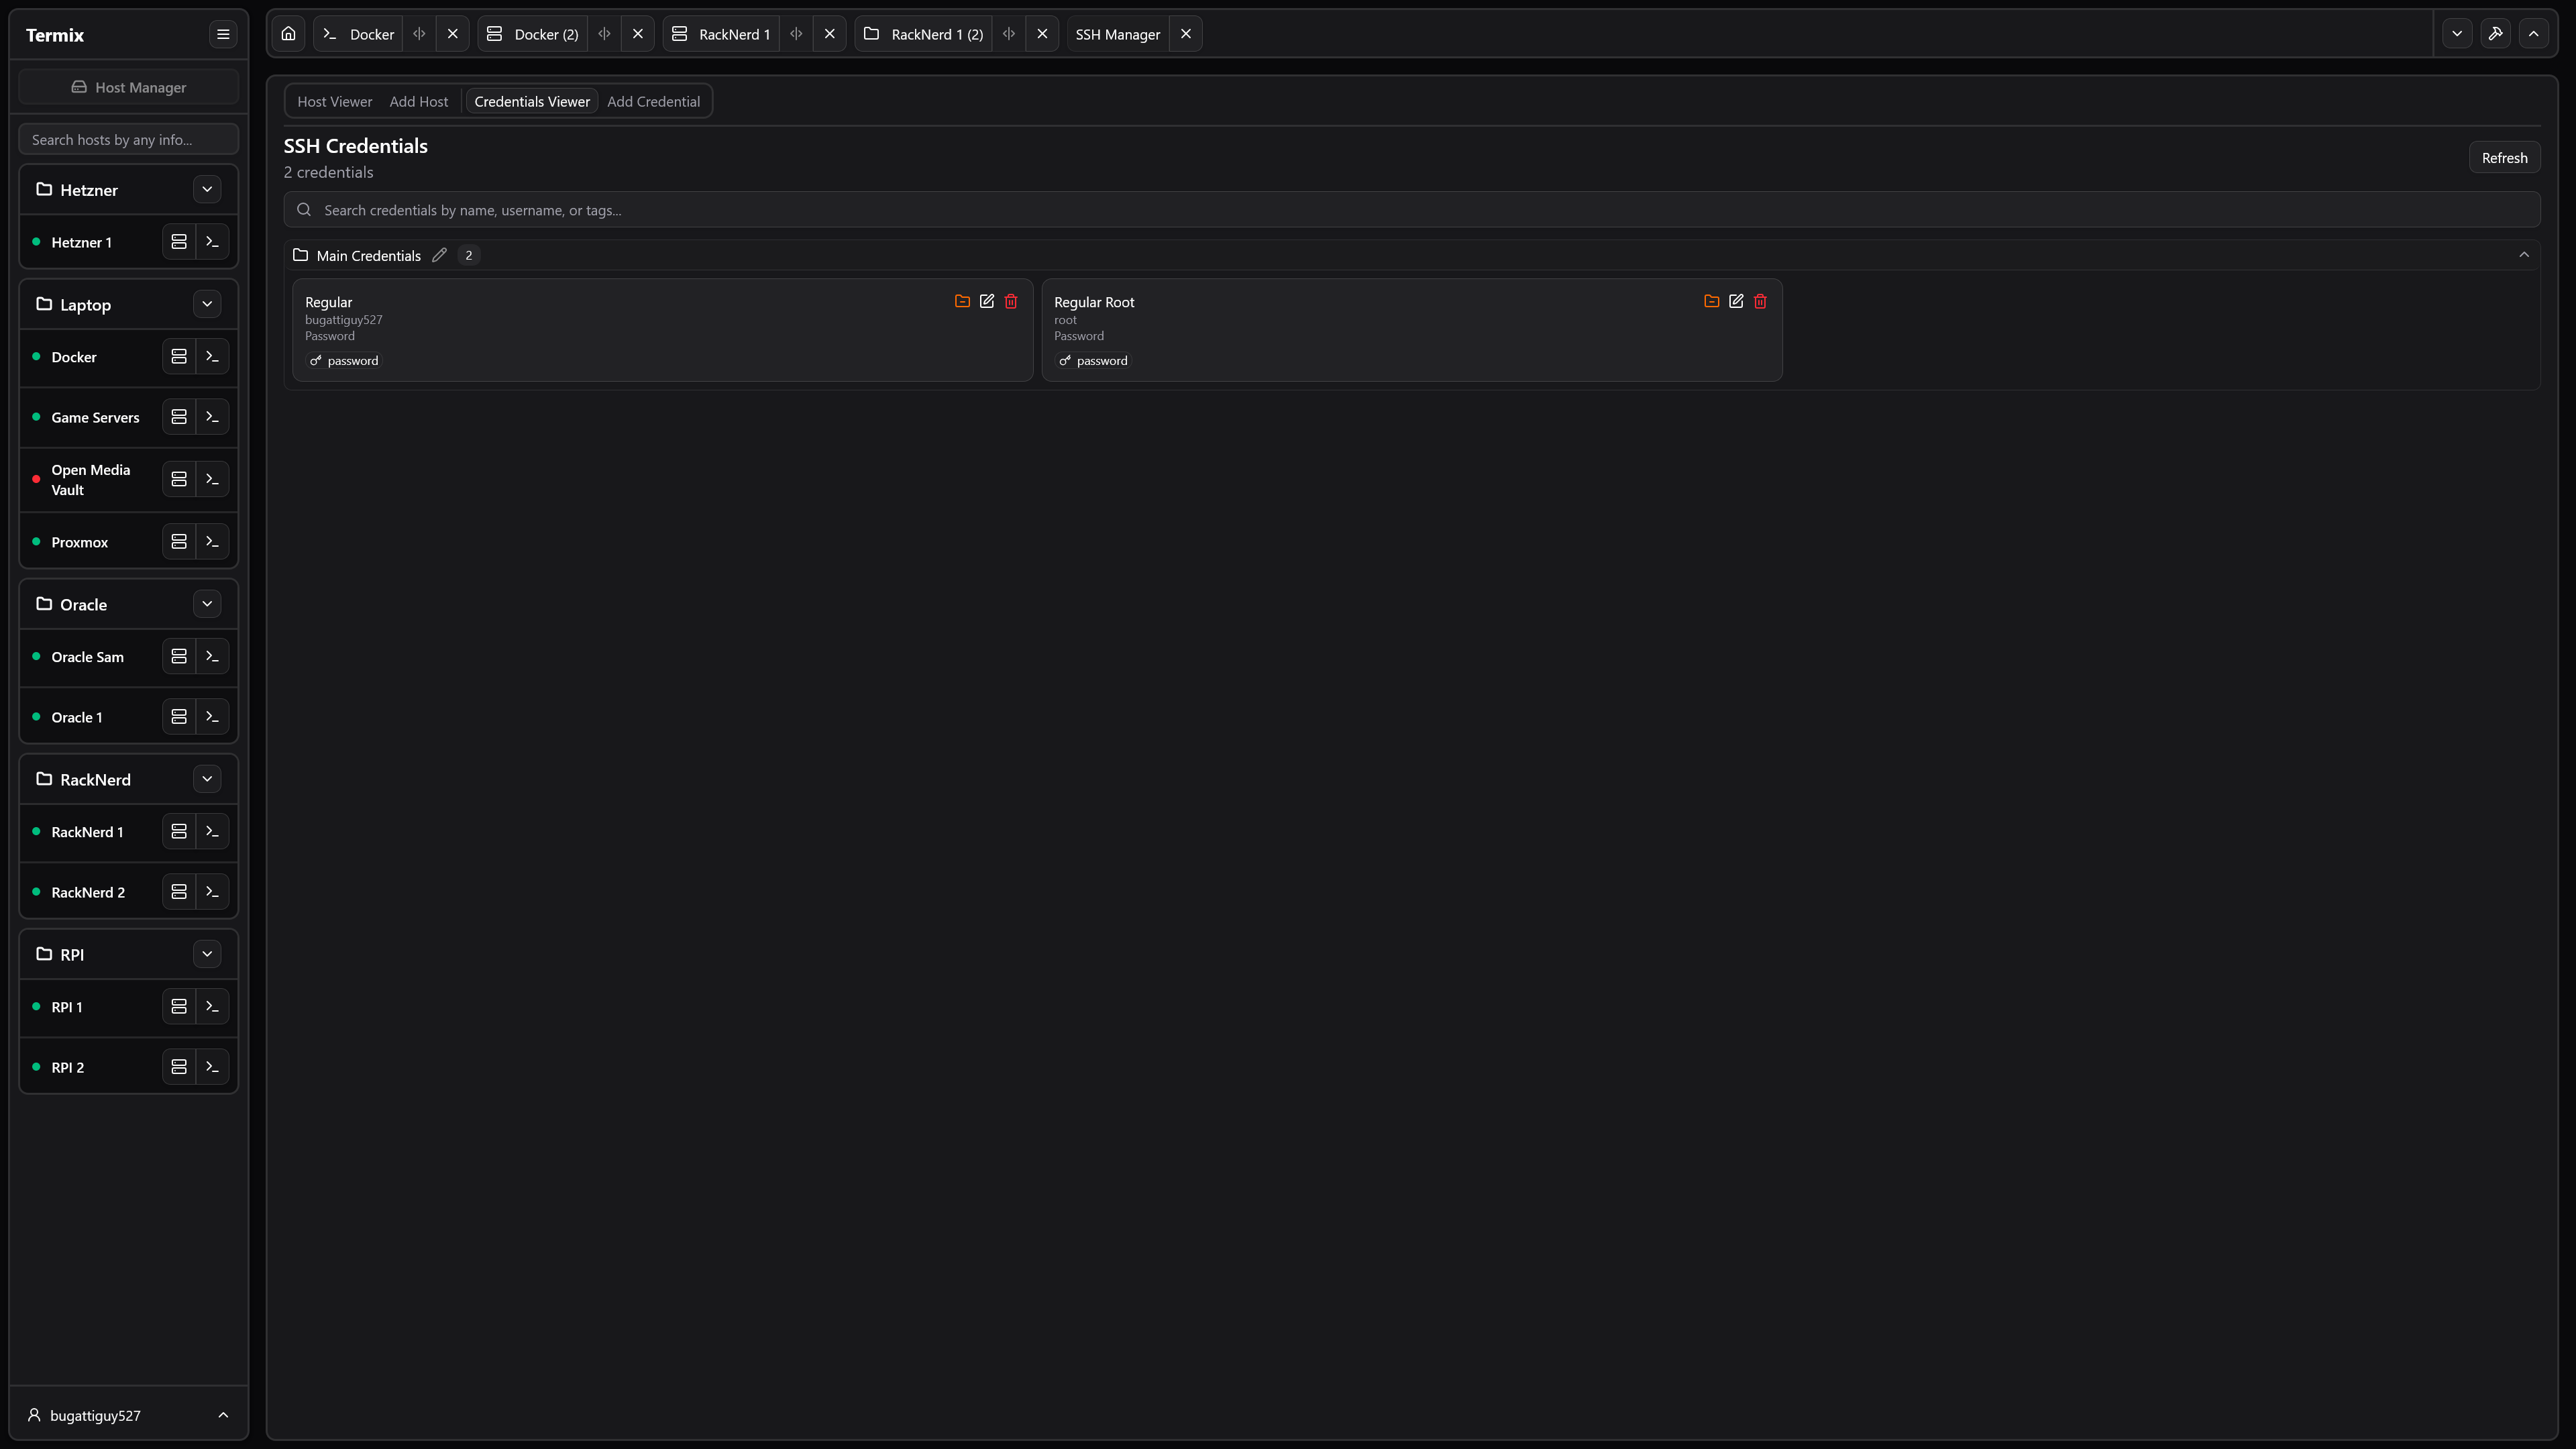Switch to the Host Viewer tab

pos(334,102)
